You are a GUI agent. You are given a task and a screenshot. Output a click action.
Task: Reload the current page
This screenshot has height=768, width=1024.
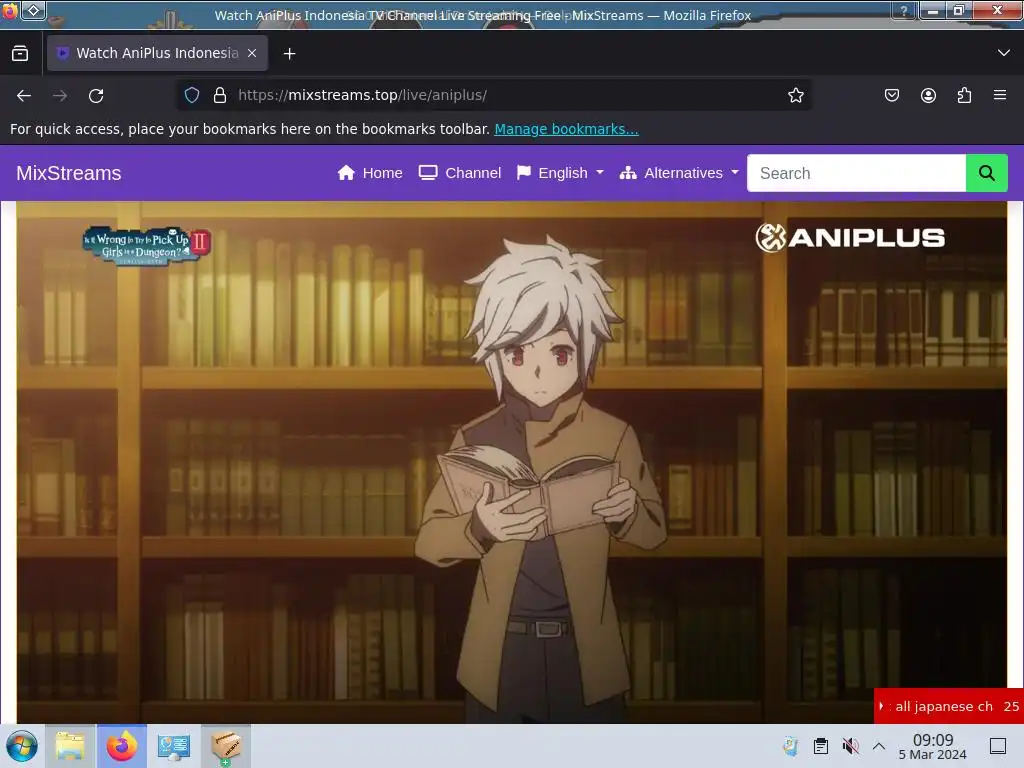96,95
